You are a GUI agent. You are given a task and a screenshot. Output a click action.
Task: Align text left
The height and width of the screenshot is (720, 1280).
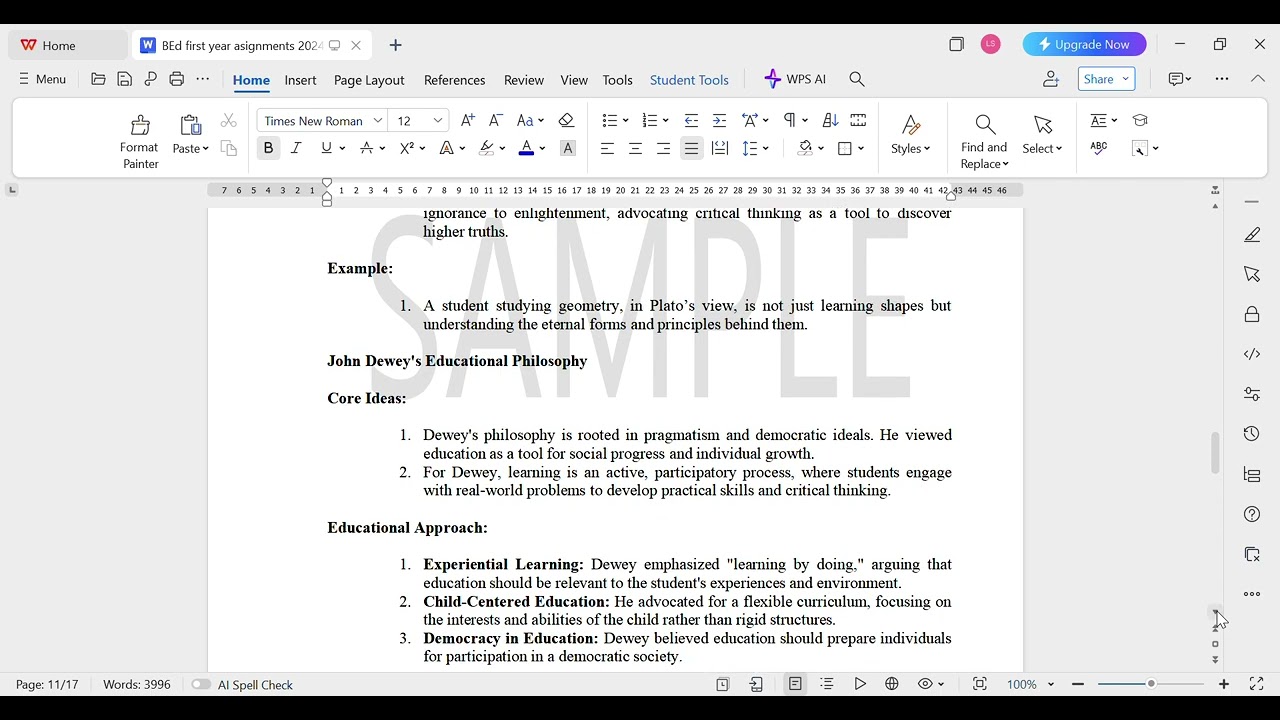(607, 148)
